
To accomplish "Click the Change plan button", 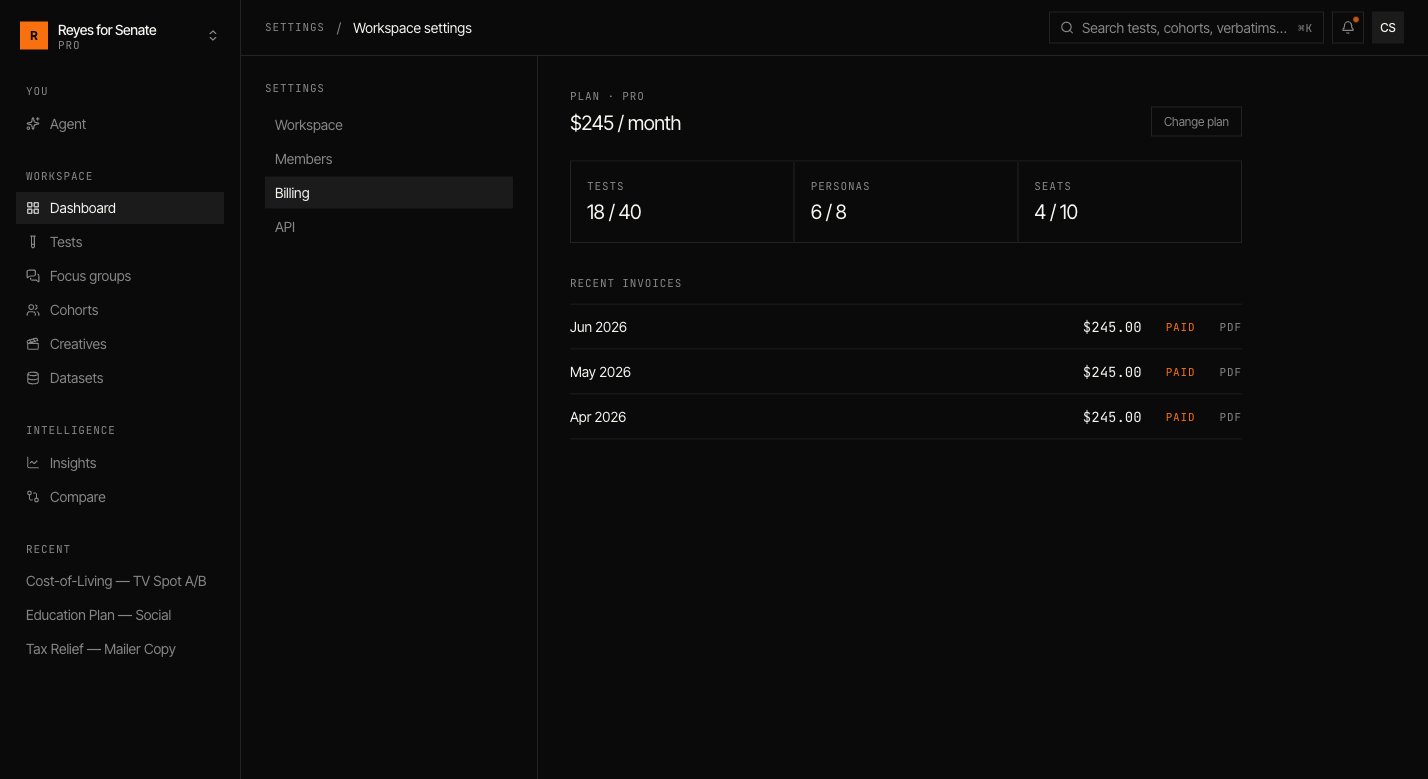I will coord(1196,122).
